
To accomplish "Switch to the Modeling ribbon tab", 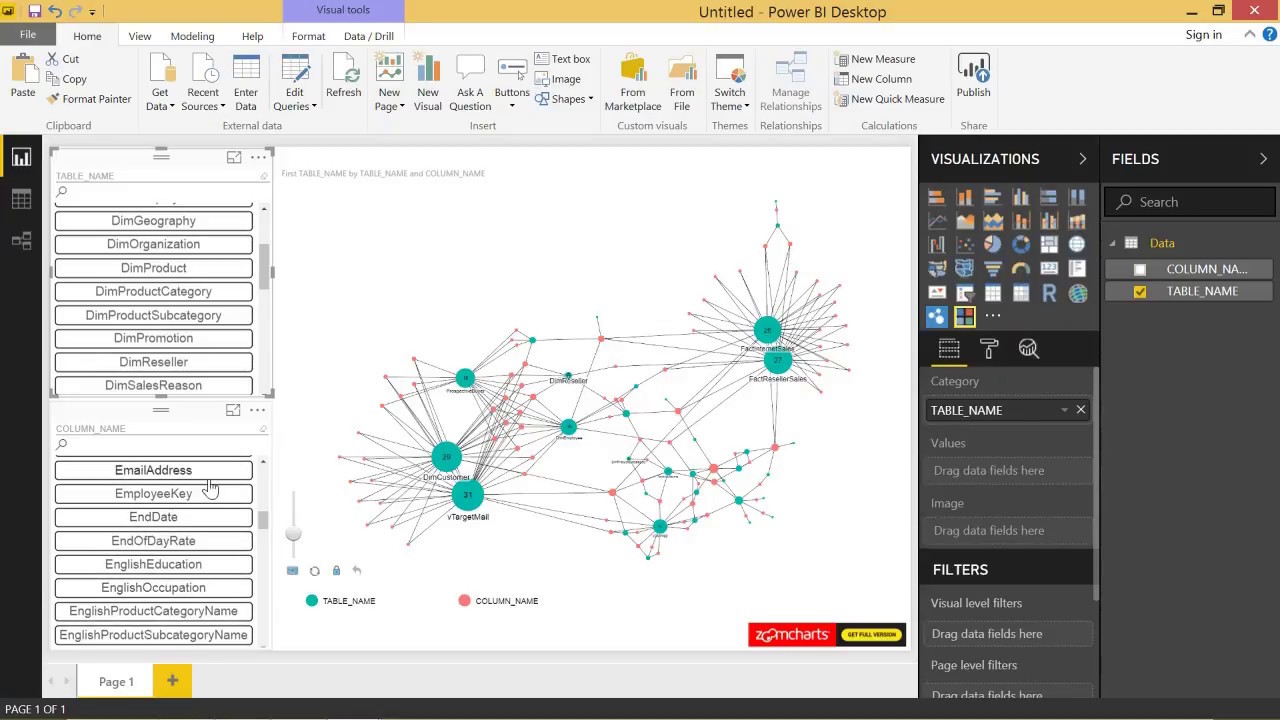I will (192, 36).
